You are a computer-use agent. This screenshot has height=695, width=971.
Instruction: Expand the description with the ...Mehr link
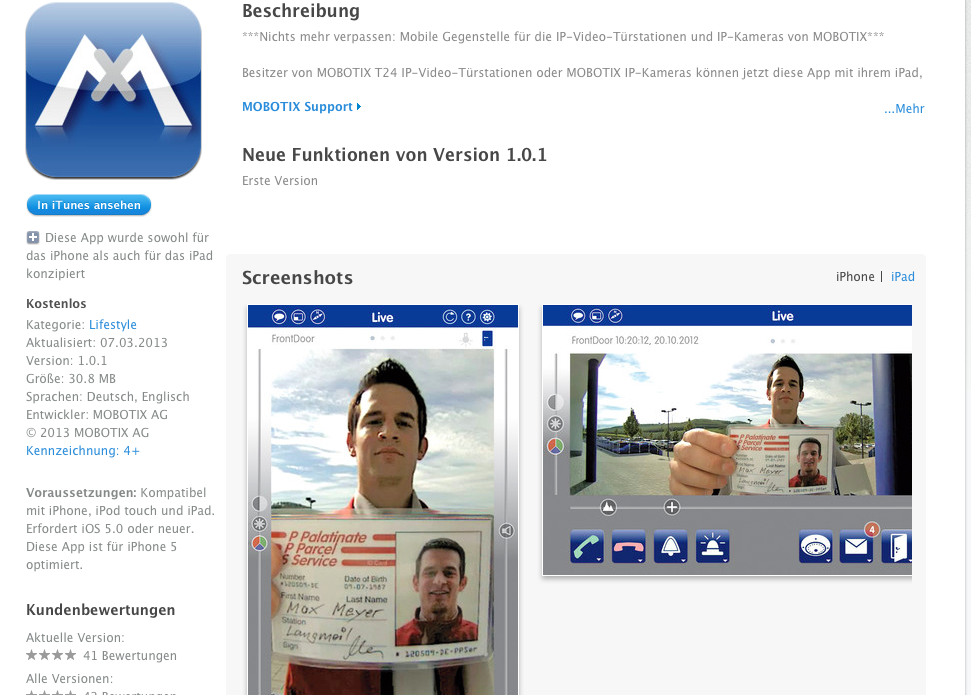904,109
